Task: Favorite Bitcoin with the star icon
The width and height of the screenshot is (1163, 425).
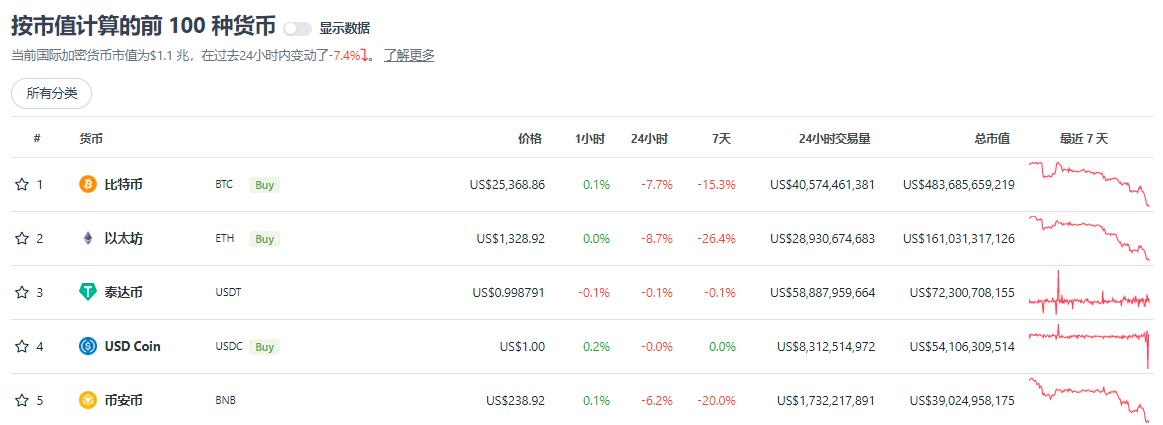Action: 21,184
